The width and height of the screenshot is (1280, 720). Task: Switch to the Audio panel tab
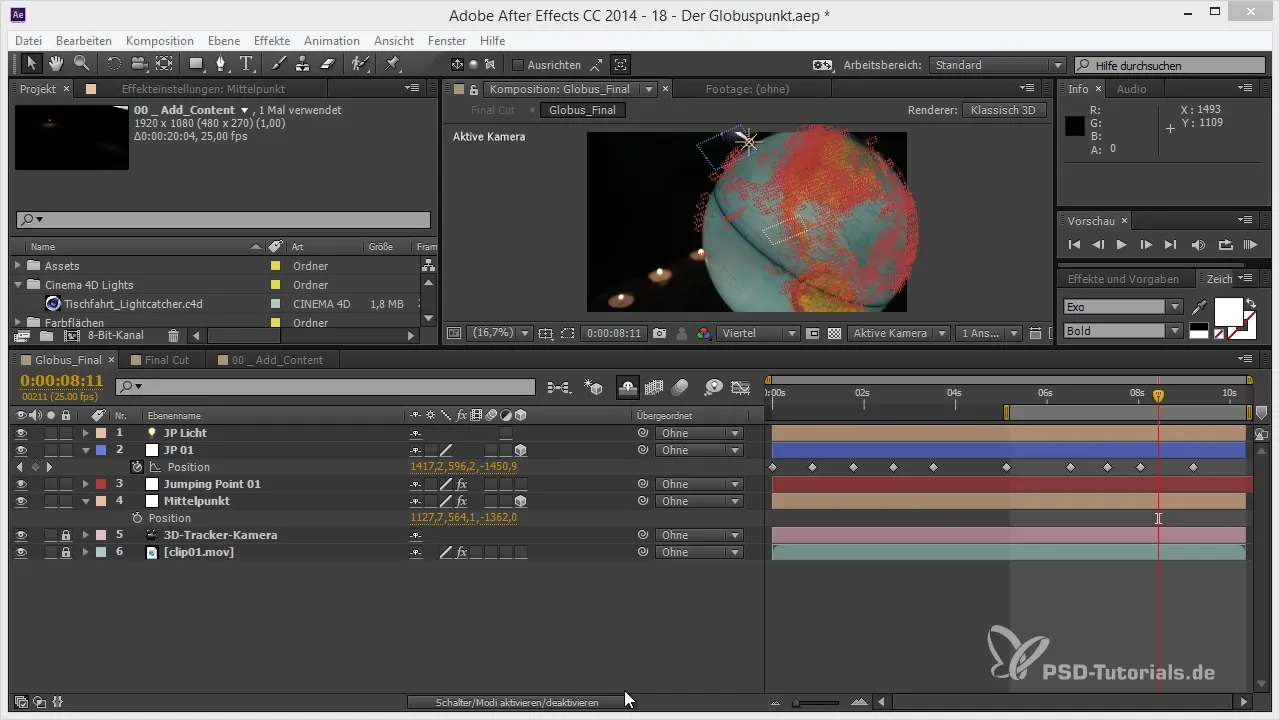(1131, 89)
